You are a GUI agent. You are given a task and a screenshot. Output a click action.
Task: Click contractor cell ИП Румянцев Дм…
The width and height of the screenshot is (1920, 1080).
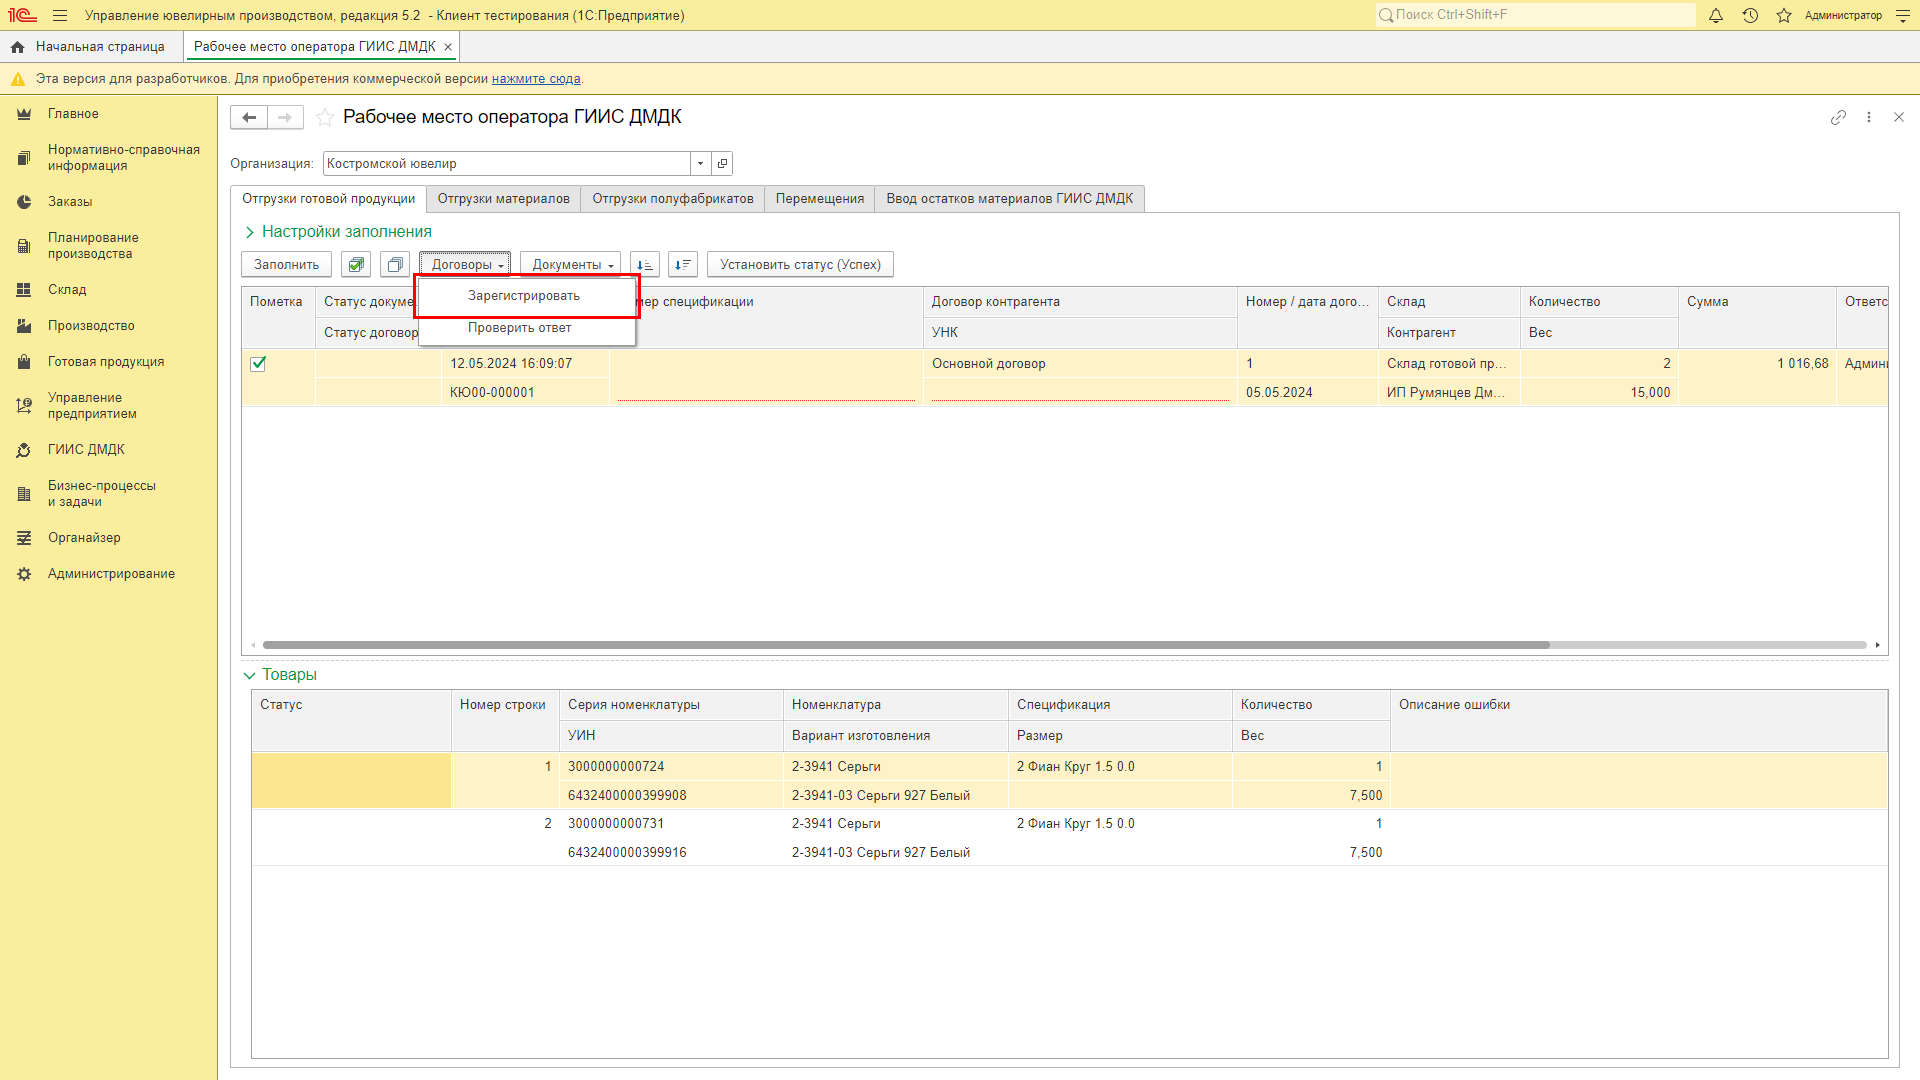pyautogui.click(x=1449, y=393)
